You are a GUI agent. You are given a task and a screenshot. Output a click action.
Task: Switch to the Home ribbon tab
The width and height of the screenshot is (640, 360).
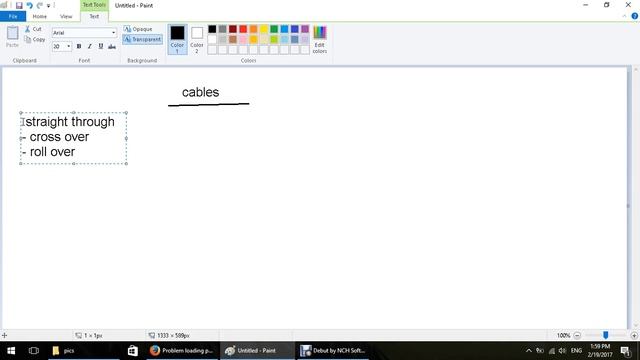40,16
